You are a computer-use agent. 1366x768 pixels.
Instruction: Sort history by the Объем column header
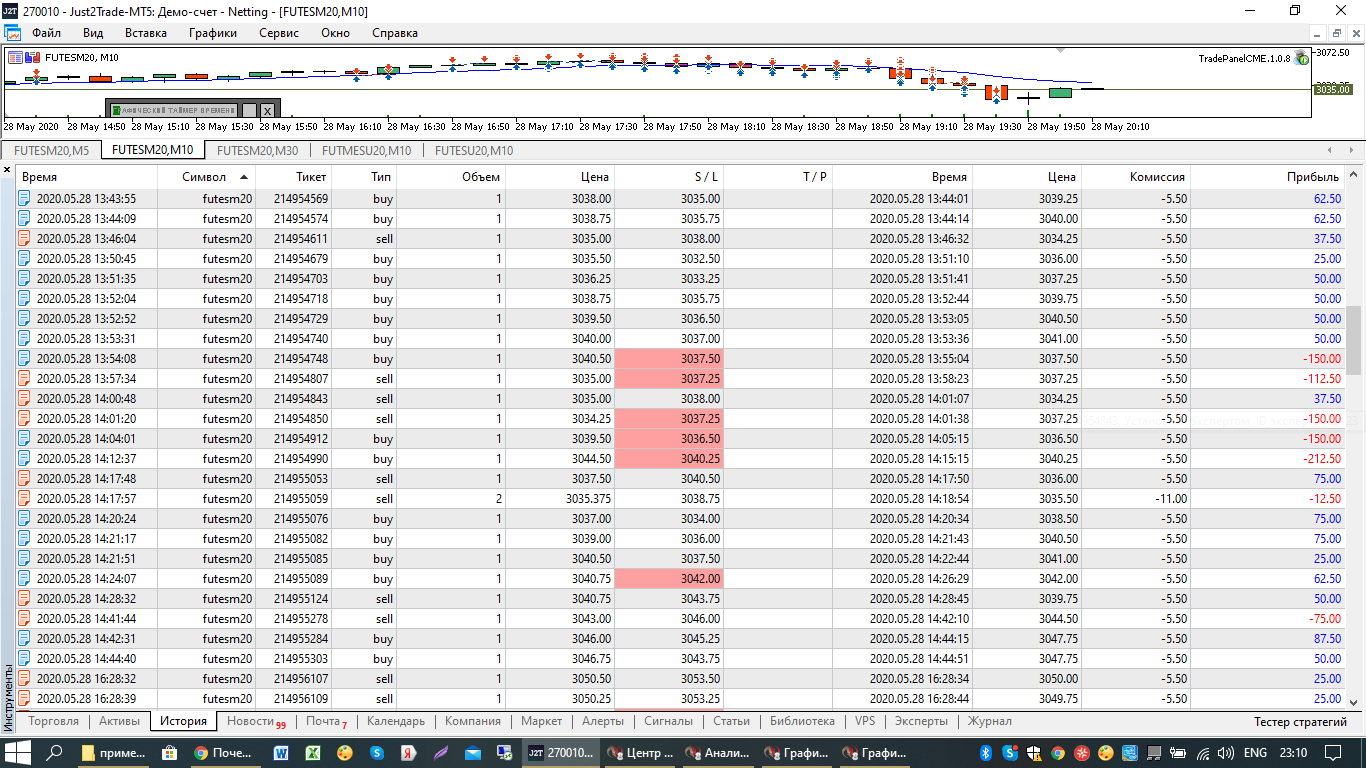[450, 176]
